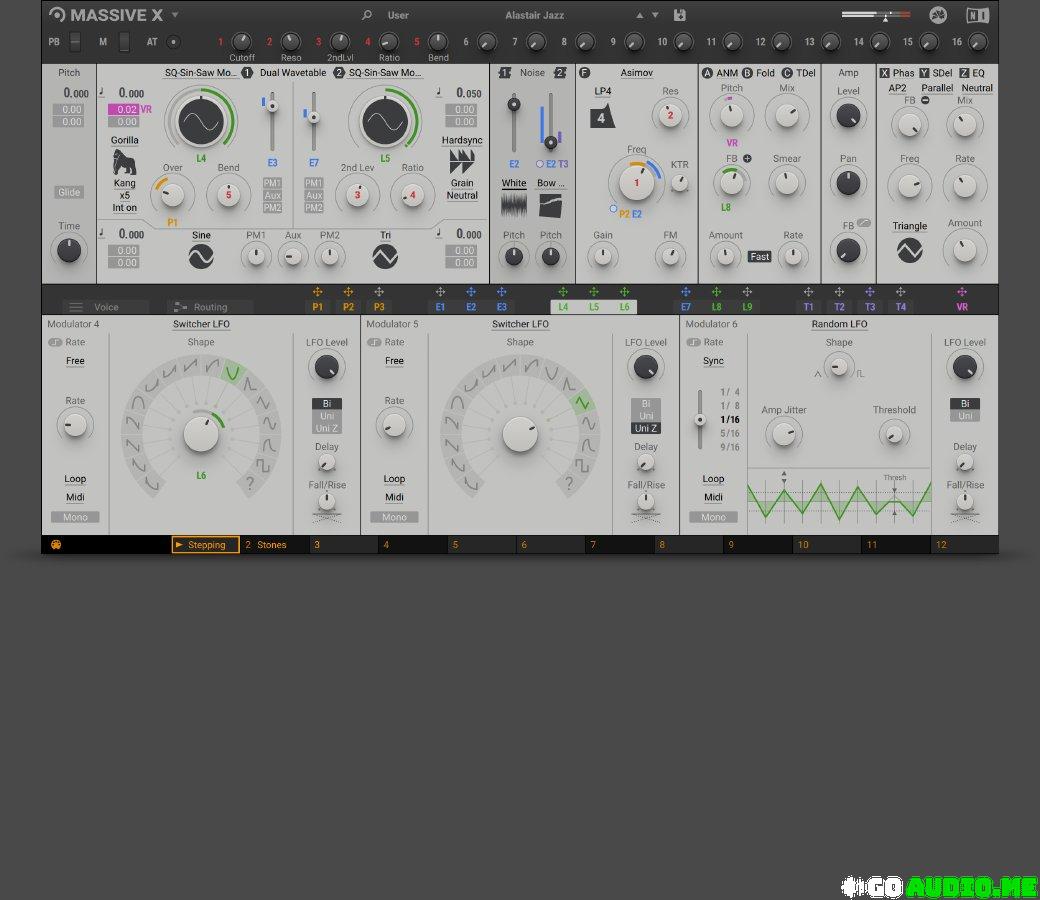Open the Asimov filter type menu
Screen dimensions: 1040x900
tap(637, 73)
